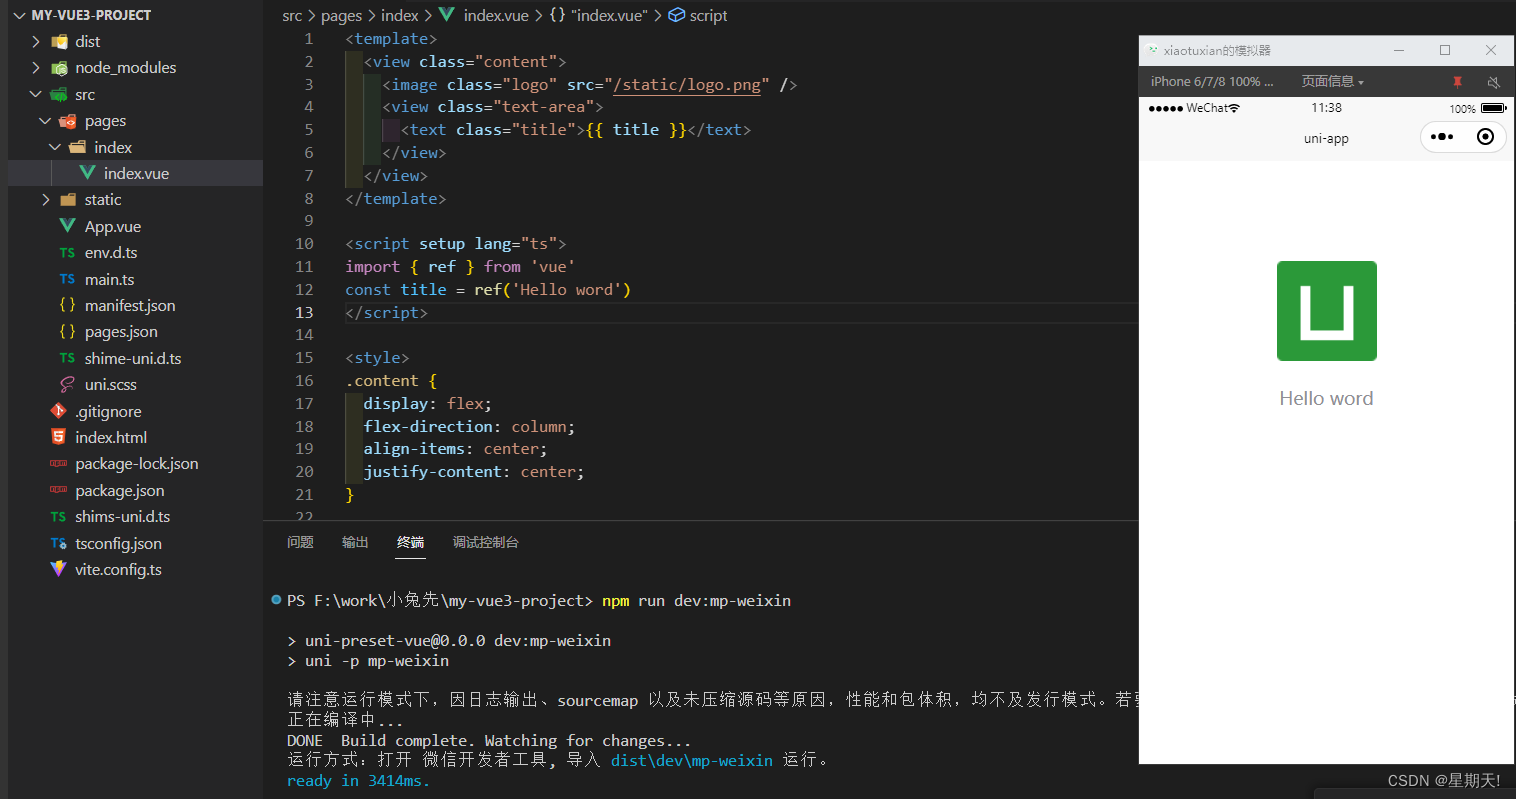The image size is (1516, 799).
Task: Collapse the MY-VUE3-PROJECT root folder
Action: point(19,15)
